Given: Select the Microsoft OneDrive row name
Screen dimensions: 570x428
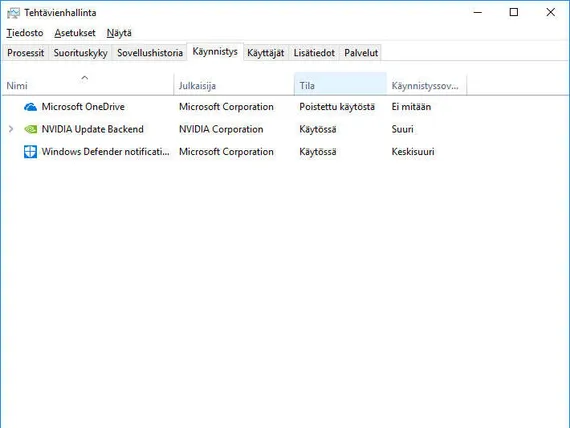Looking at the screenshot, I should click(x=83, y=107).
